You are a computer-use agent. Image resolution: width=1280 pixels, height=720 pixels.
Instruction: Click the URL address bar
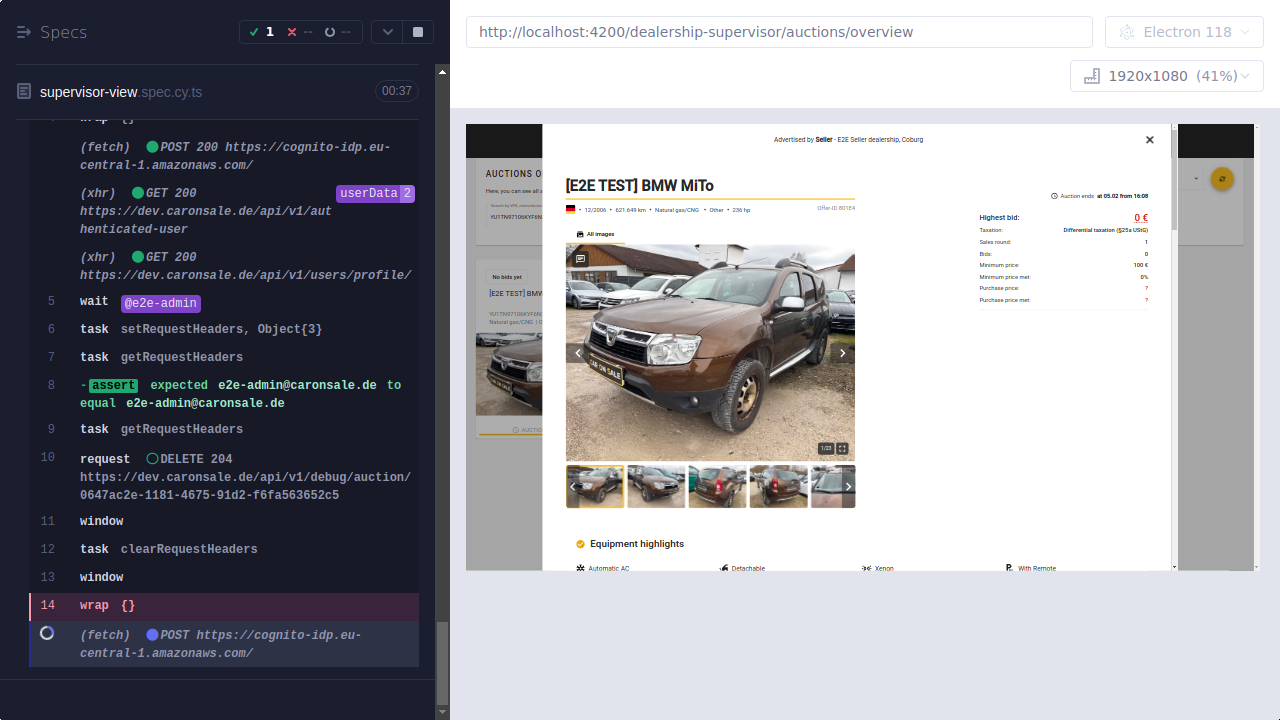(779, 31)
